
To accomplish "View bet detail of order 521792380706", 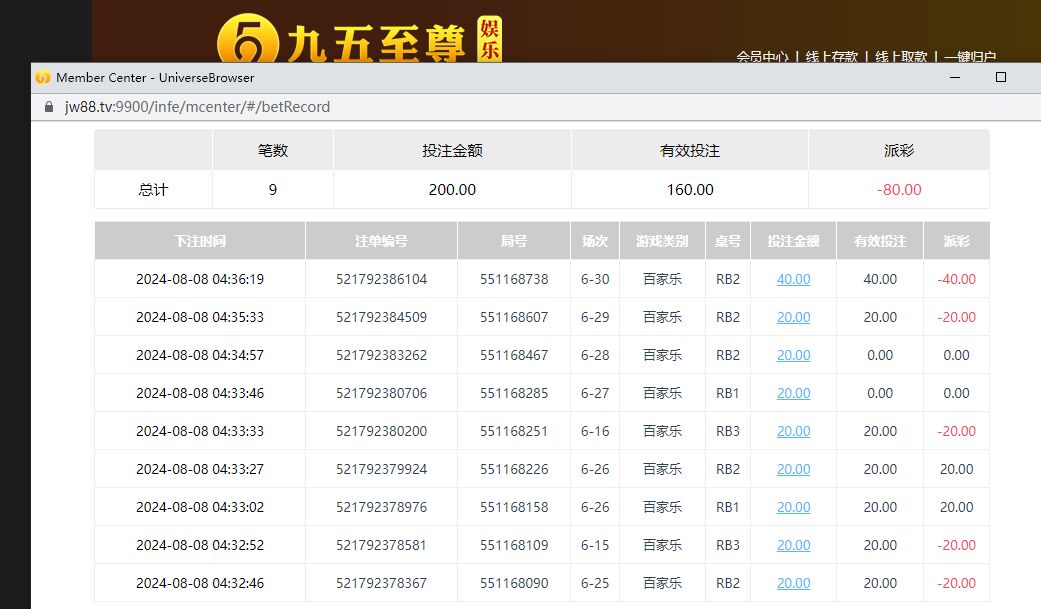I will (793, 393).
